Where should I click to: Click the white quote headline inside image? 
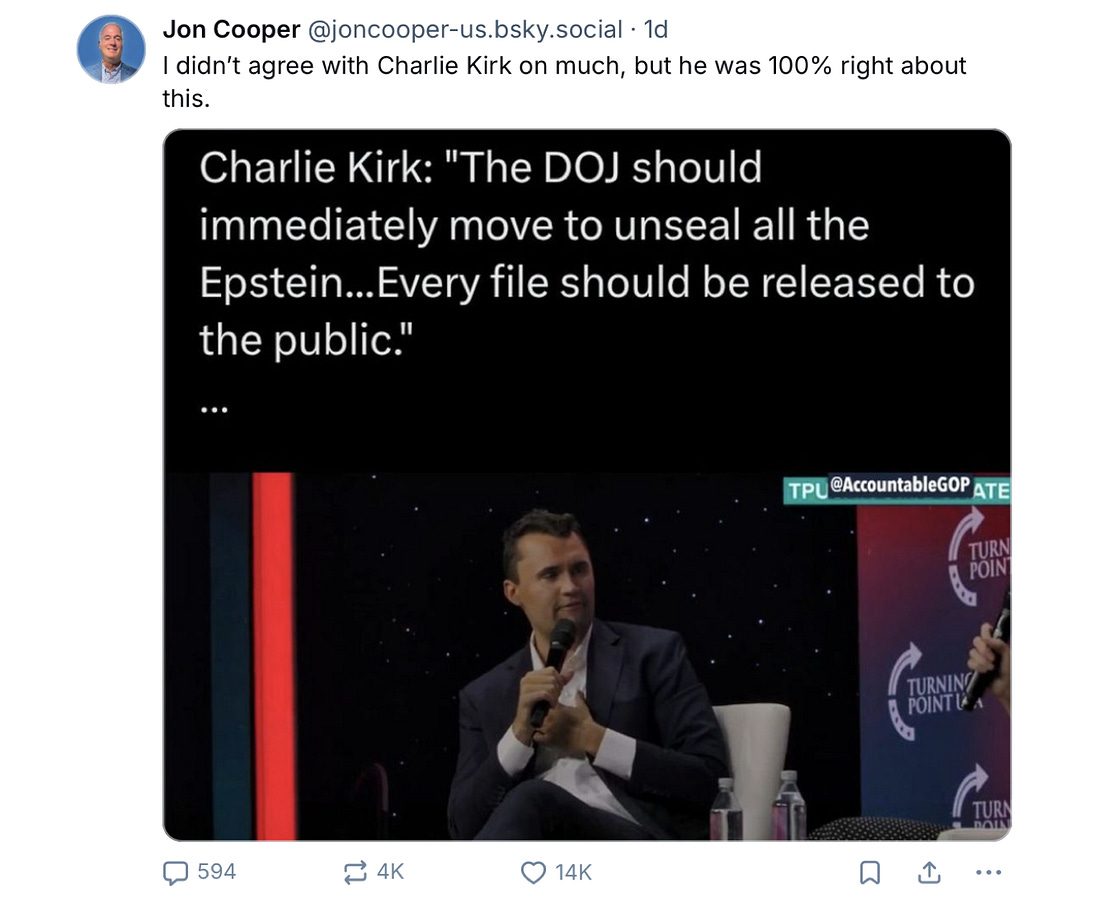[x=585, y=254]
